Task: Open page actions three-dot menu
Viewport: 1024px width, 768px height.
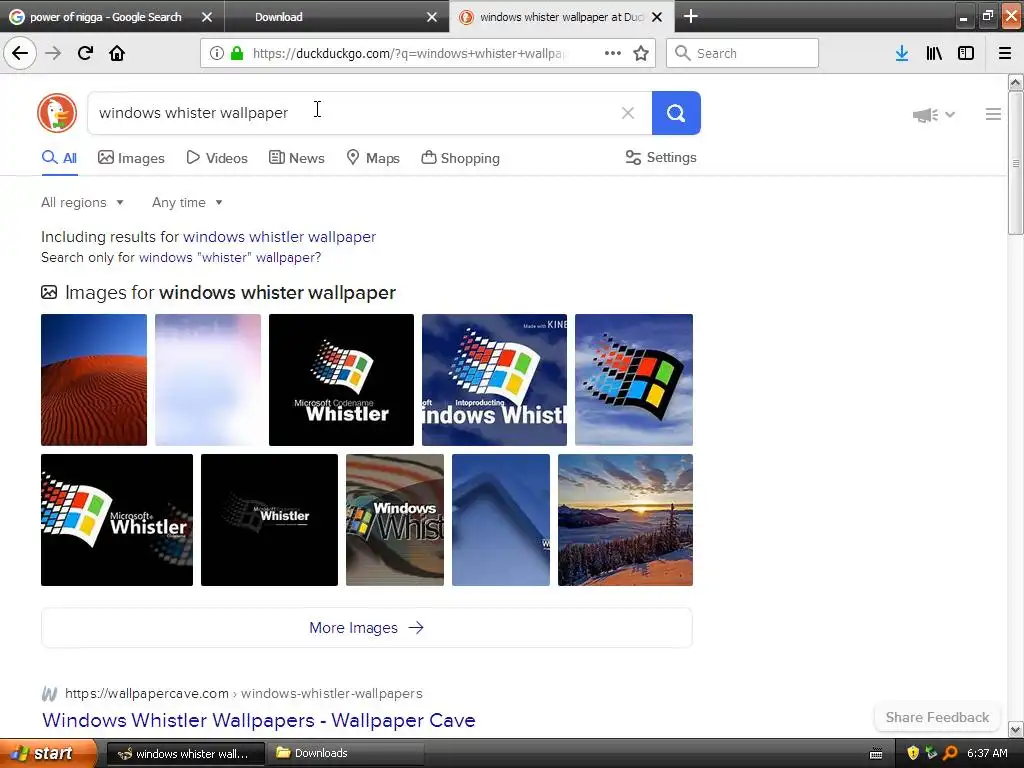Action: (x=613, y=53)
